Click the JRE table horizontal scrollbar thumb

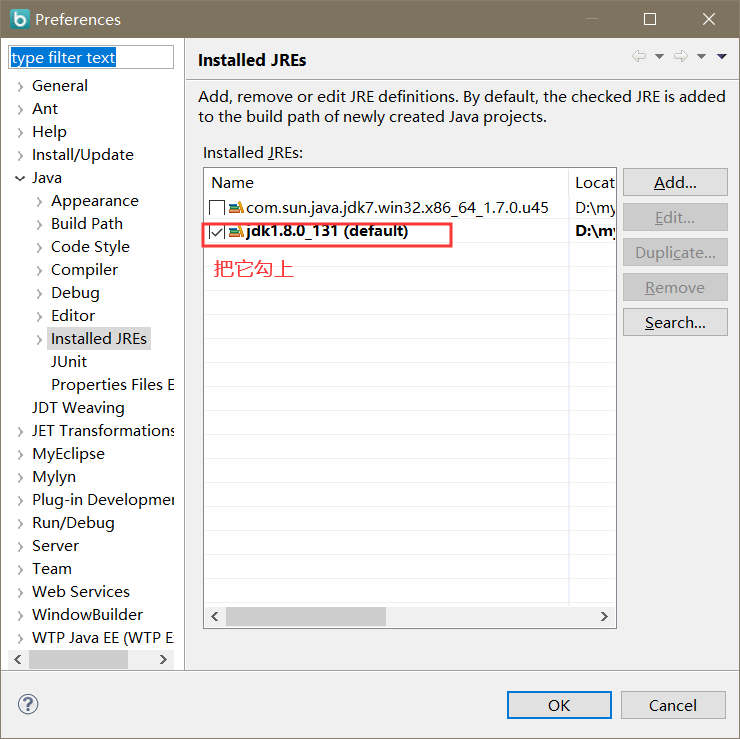(x=306, y=616)
